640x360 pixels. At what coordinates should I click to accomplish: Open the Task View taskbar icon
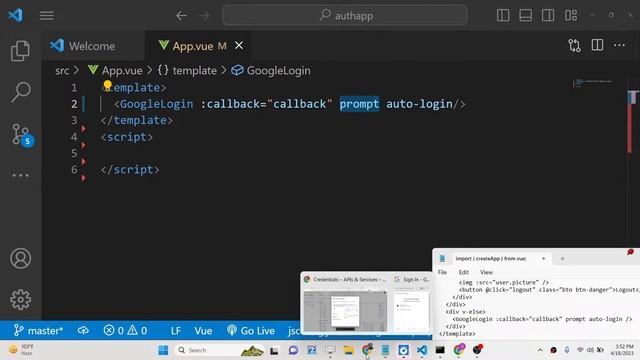click(274, 350)
